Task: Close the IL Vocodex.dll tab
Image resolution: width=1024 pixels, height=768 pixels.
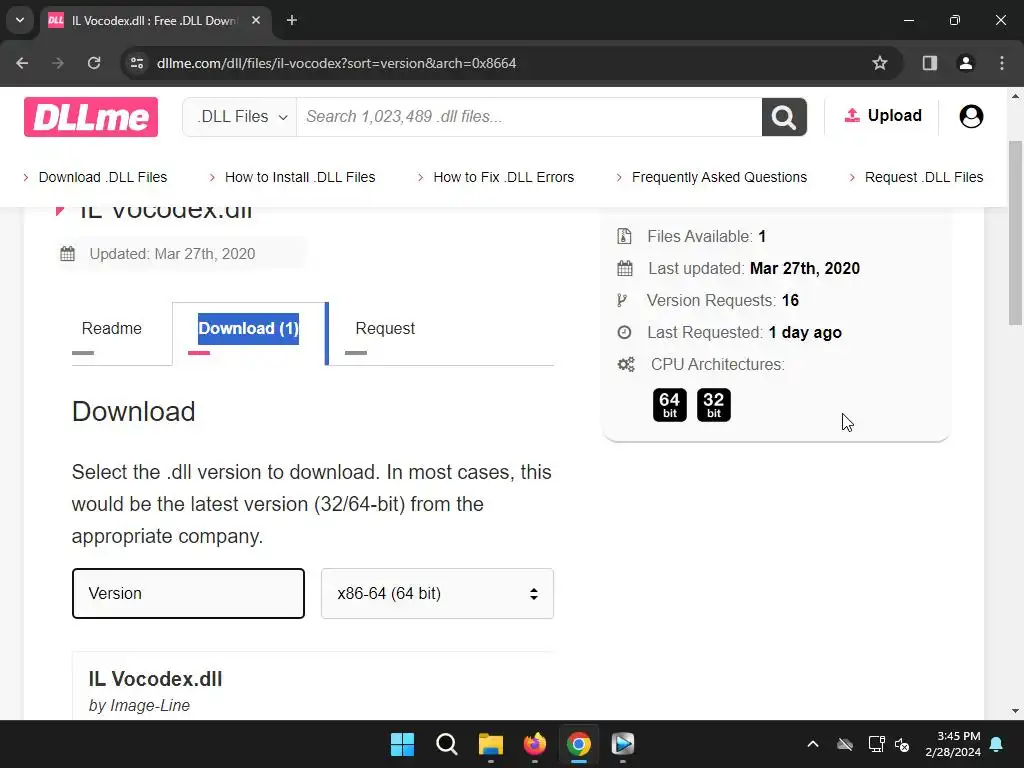Action: point(256,20)
